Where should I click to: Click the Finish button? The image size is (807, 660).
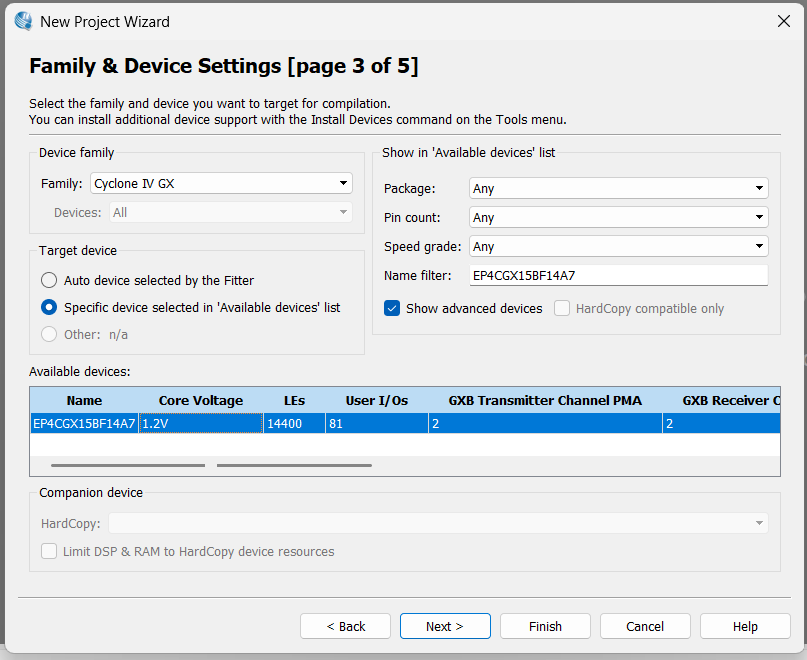[545, 626]
